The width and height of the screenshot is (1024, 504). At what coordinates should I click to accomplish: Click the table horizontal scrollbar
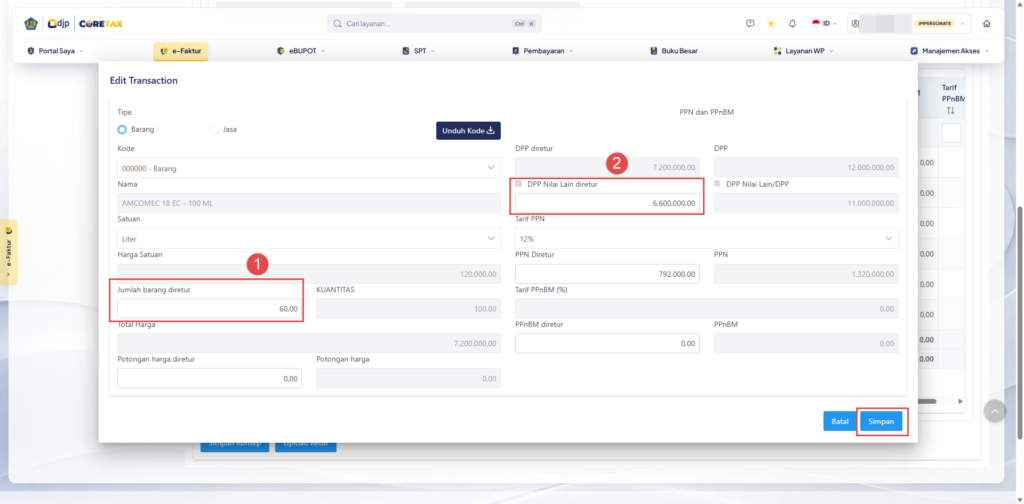[x=927, y=401]
